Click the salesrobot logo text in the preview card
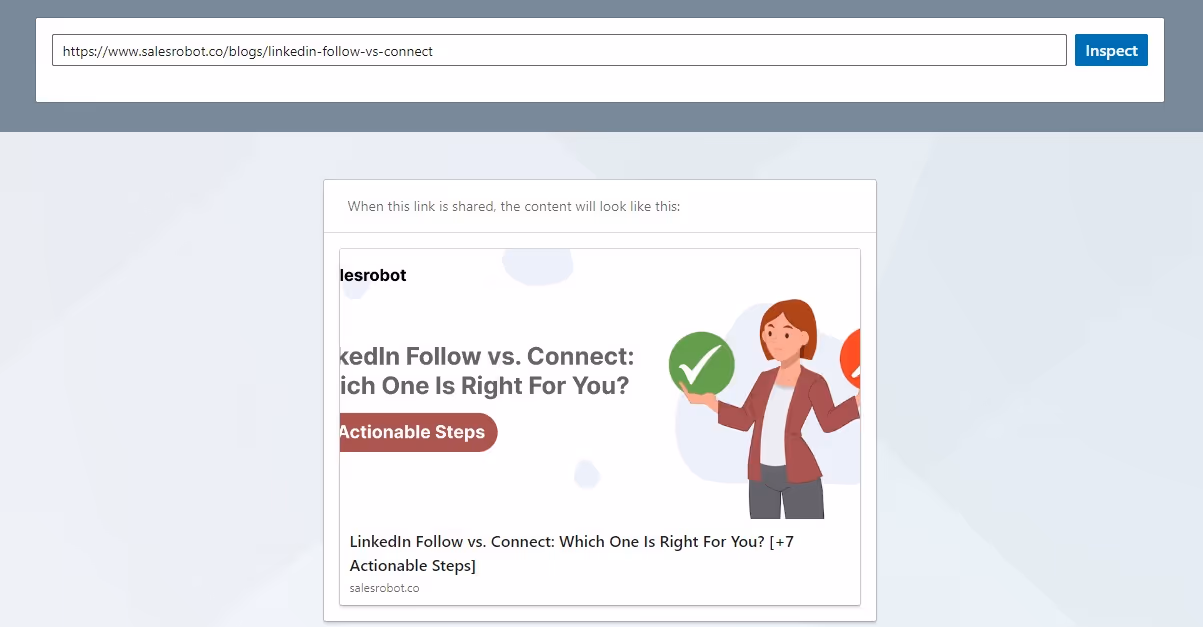 (x=372, y=275)
